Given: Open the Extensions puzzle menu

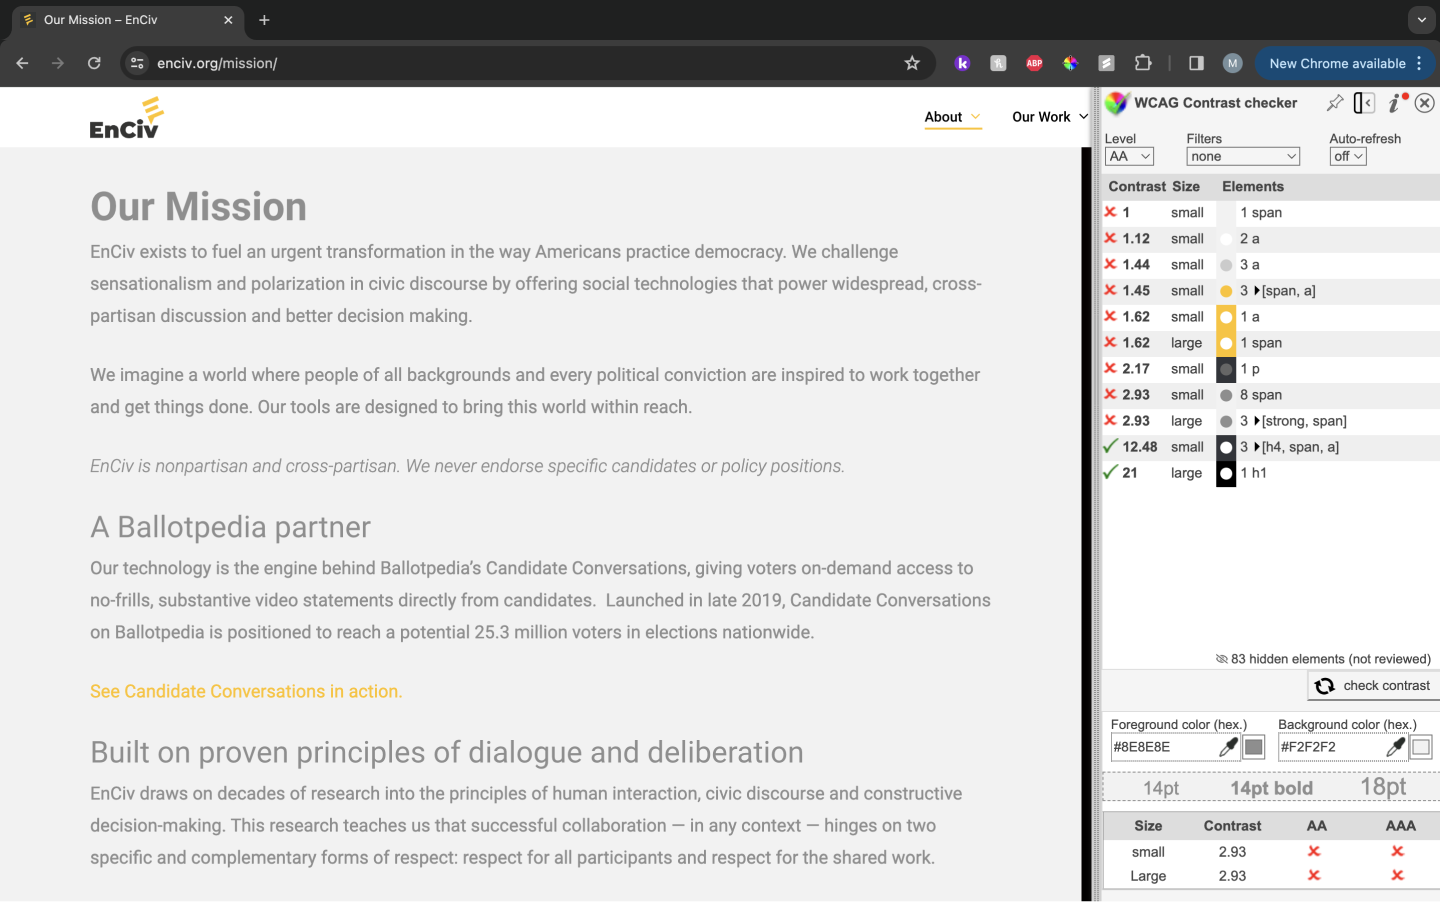Looking at the screenshot, I should (1143, 63).
